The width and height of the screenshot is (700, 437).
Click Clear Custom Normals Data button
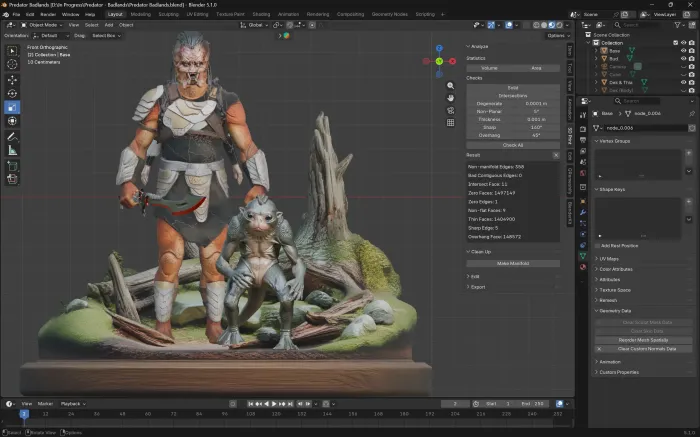647,349
